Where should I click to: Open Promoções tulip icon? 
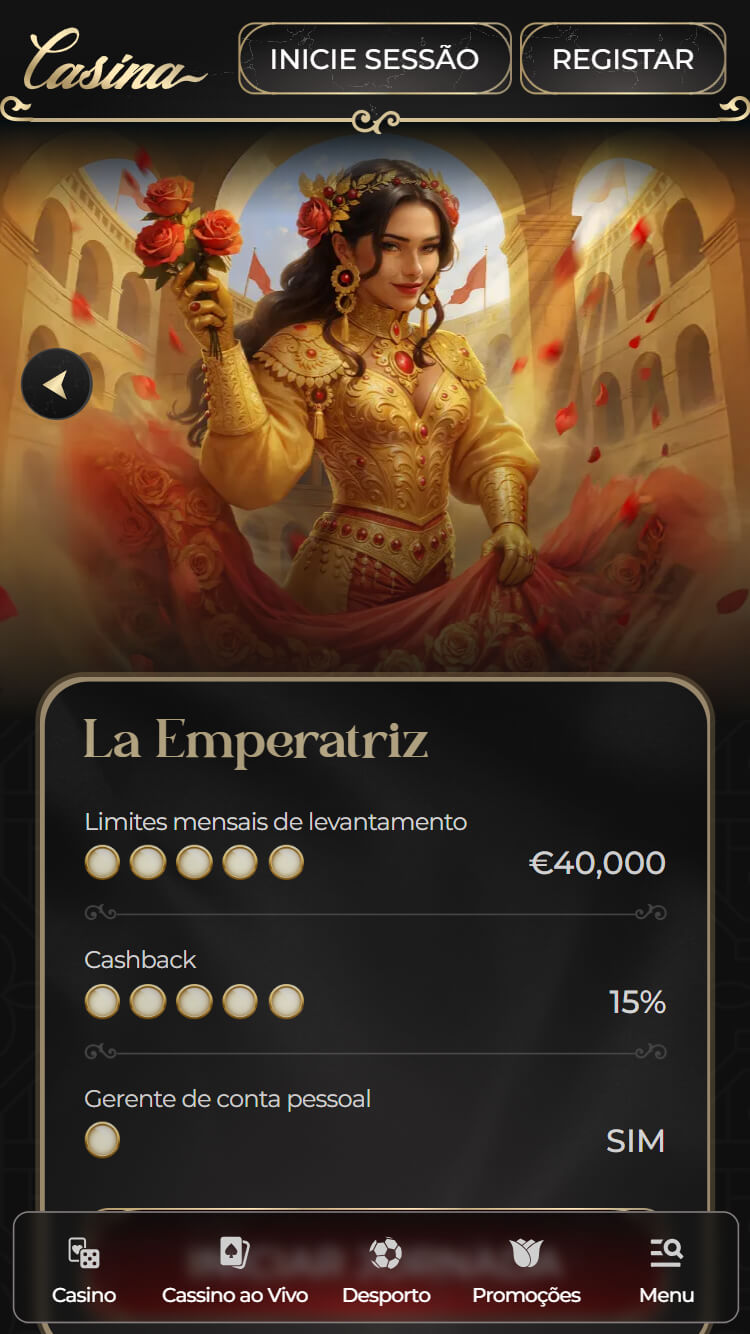pos(526,1253)
